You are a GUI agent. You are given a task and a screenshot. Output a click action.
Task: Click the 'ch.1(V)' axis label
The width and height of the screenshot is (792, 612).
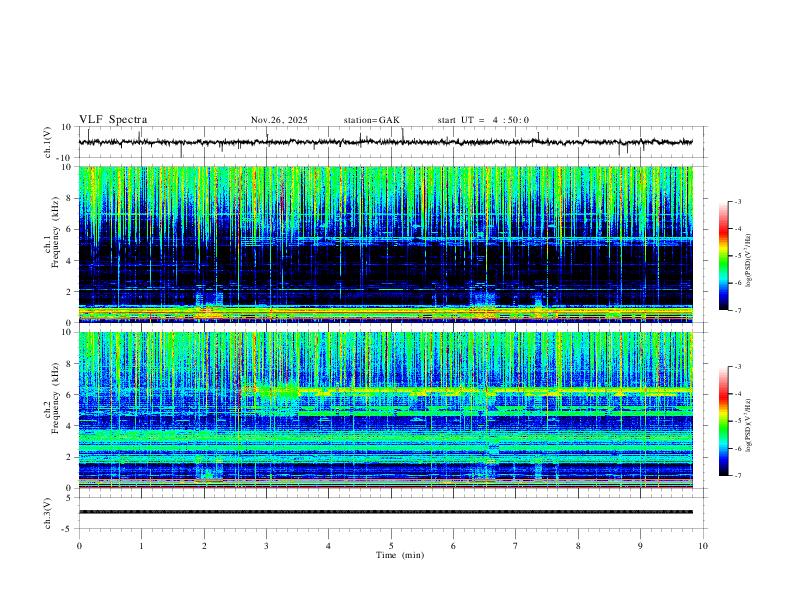pyautogui.click(x=48, y=142)
